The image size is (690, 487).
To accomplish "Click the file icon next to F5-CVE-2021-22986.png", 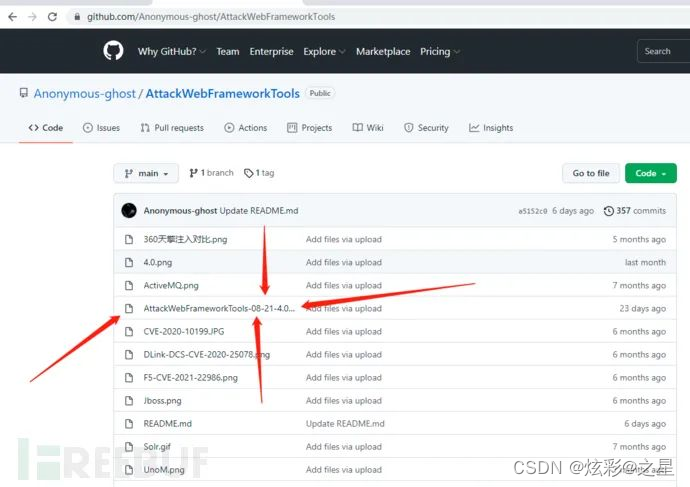I will [x=129, y=377].
